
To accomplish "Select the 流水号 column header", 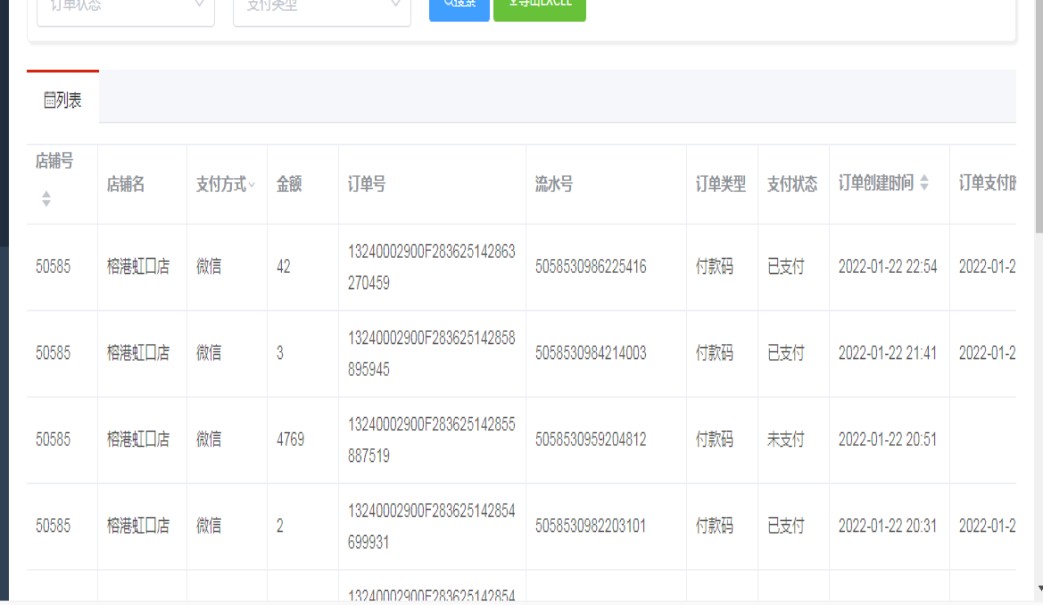I will click(553, 185).
